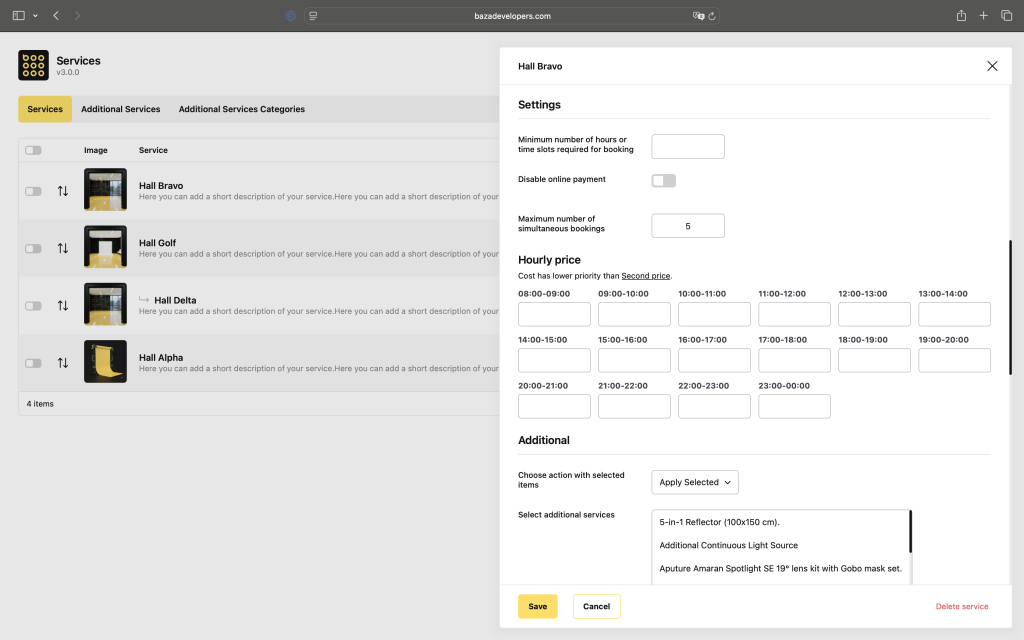Click the translate icon in address bar
Viewport: 1024px width, 640px height.
698,16
